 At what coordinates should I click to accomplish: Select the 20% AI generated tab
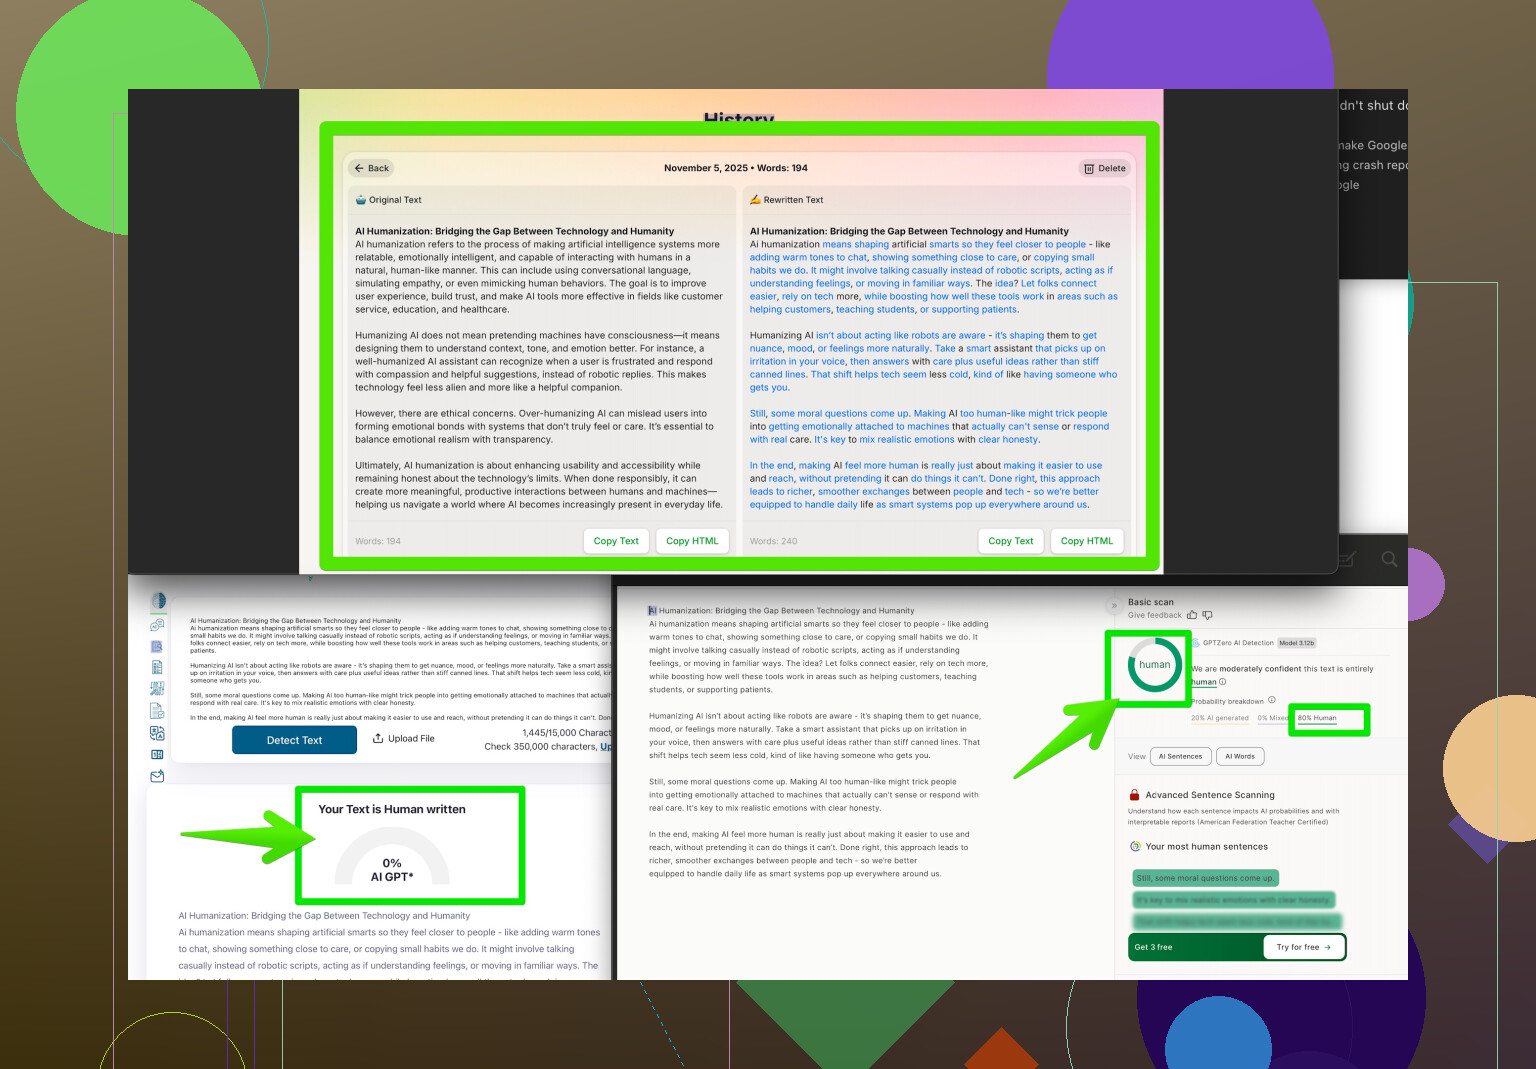click(x=1219, y=718)
